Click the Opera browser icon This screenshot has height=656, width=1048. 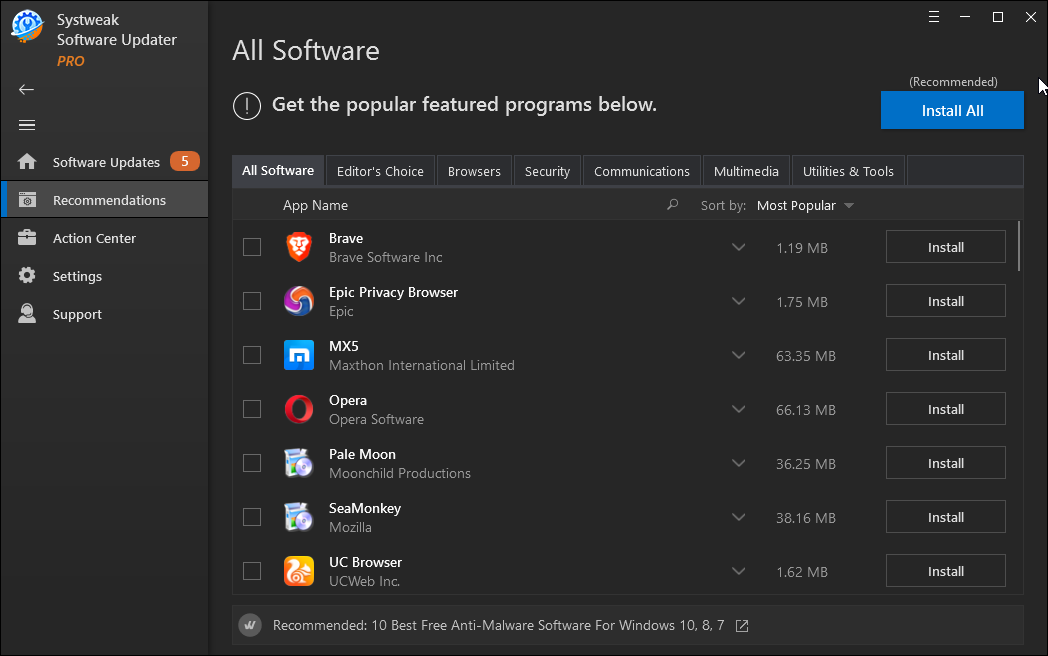(x=299, y=409)
